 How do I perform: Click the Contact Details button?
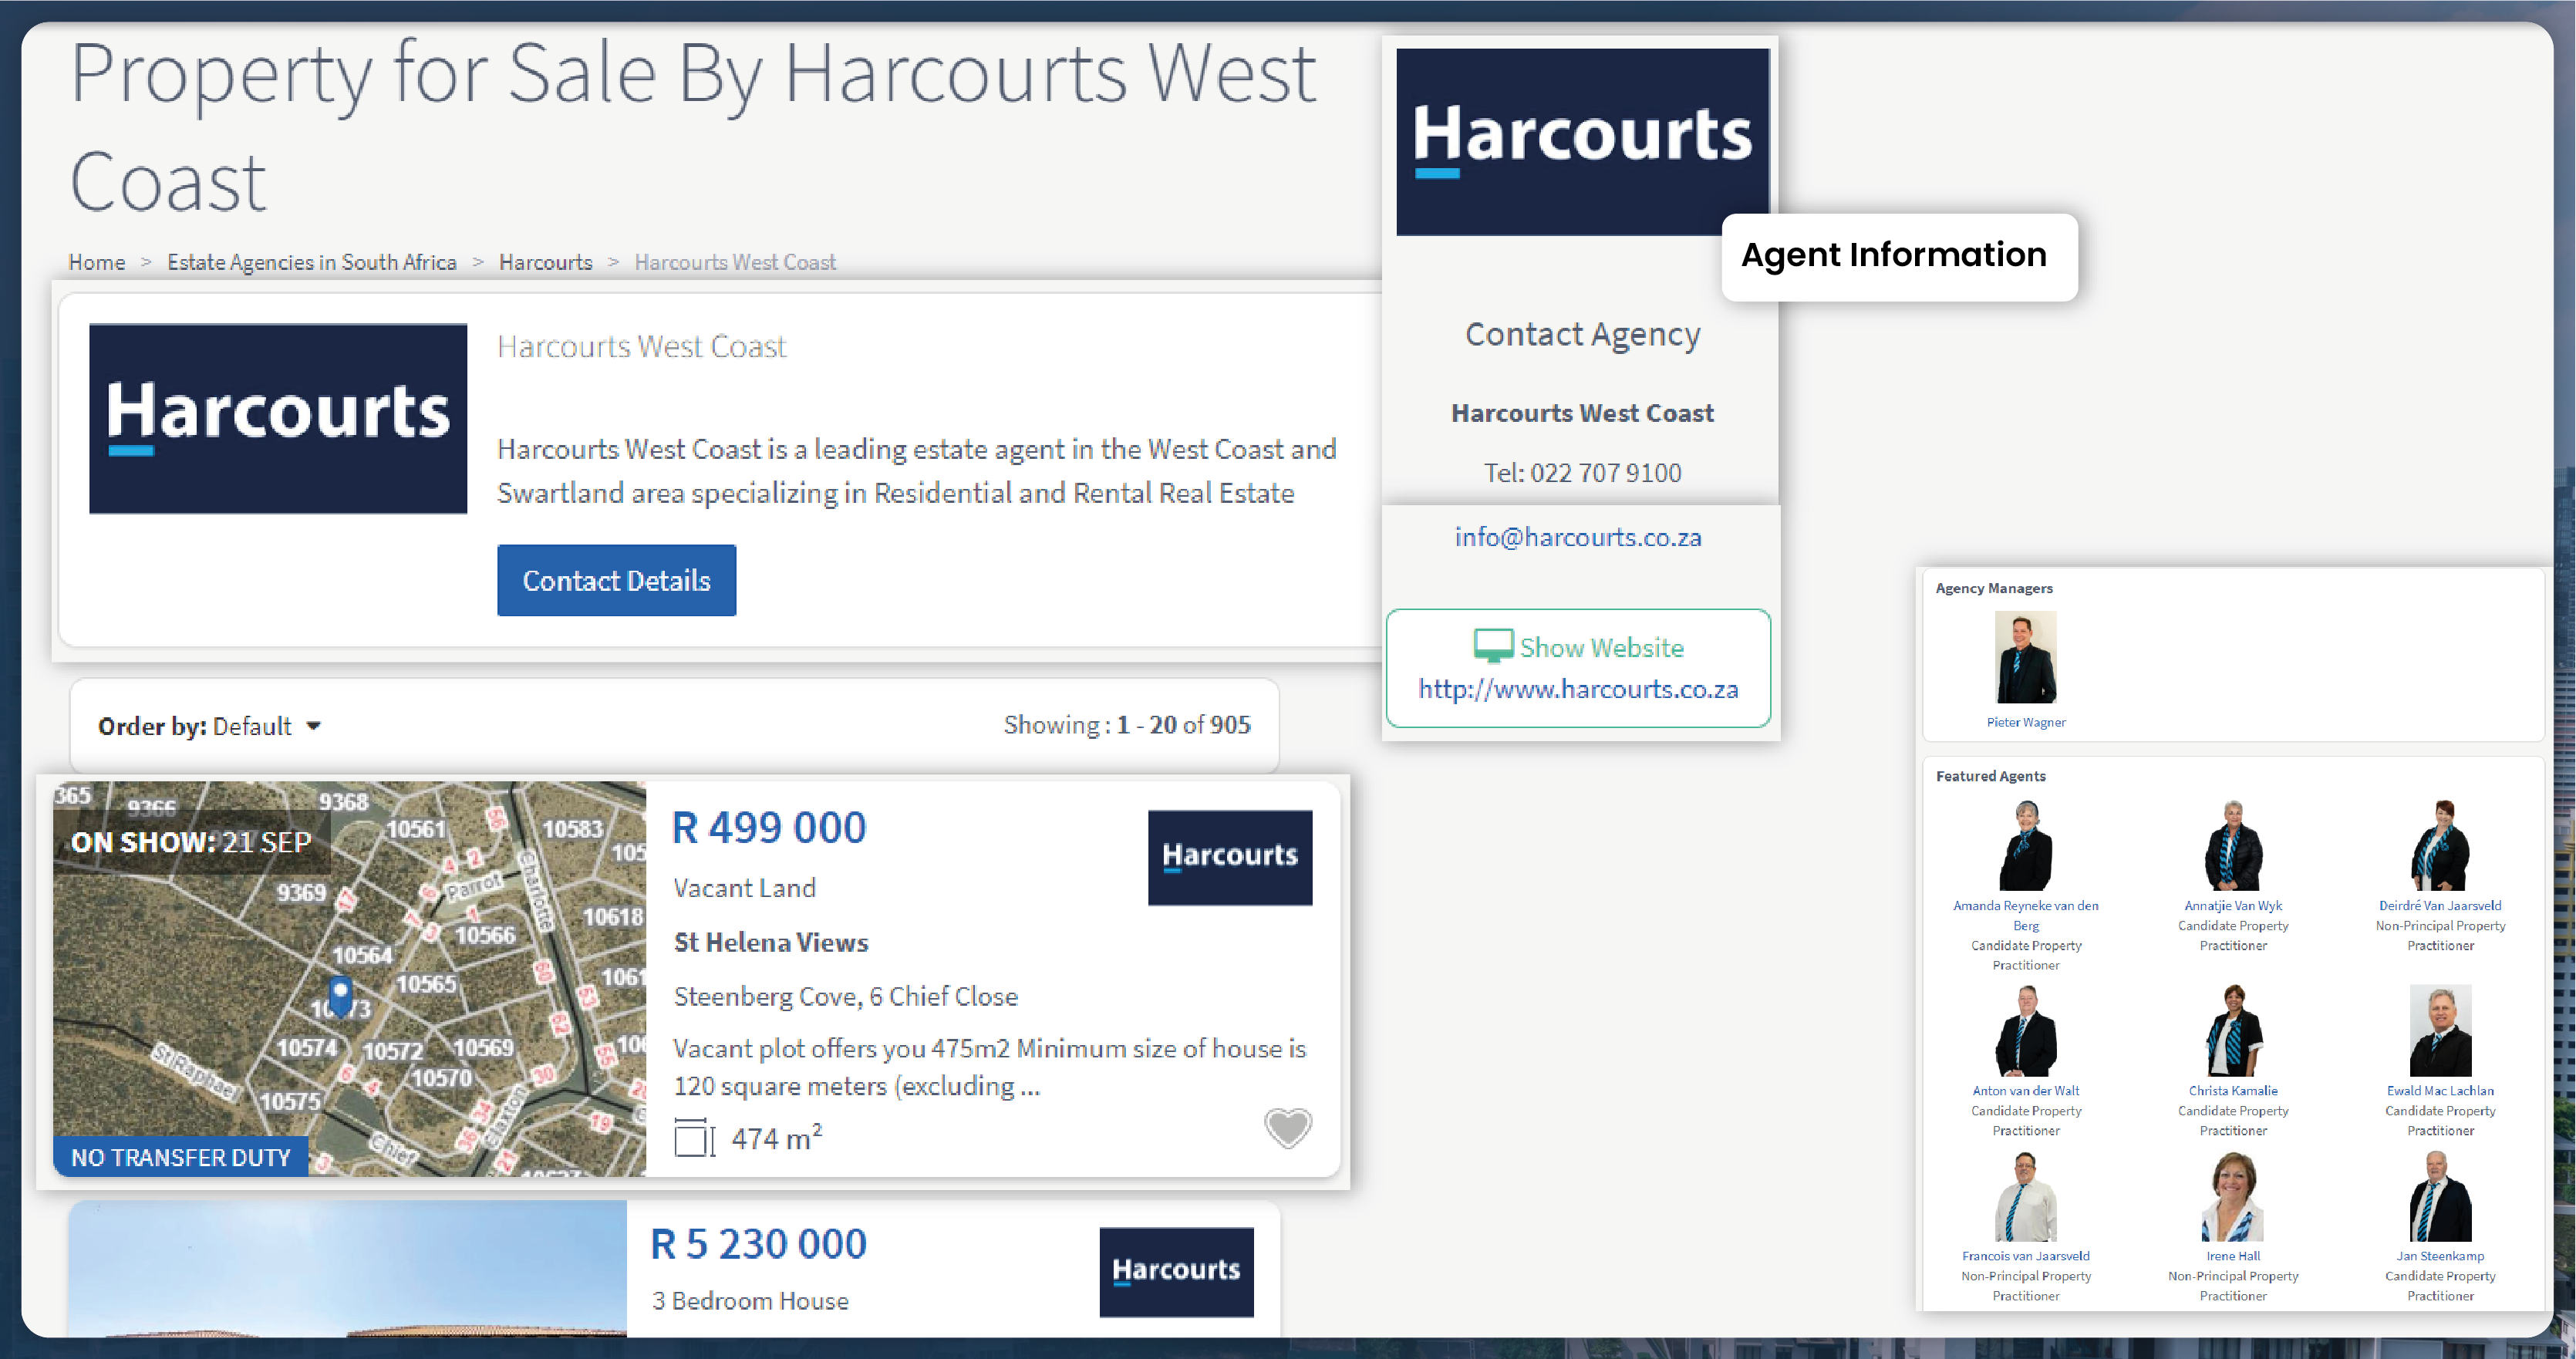pos(617,581)
